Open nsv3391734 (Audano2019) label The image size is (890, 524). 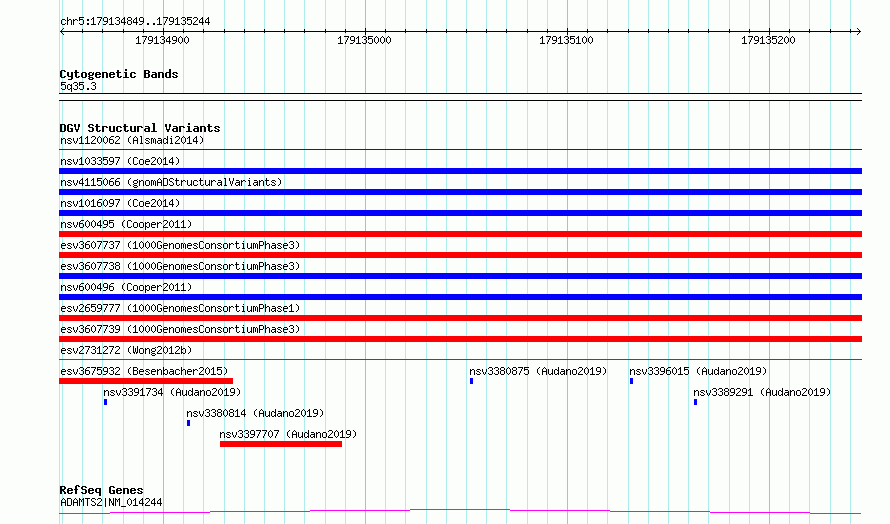point(172,392)
